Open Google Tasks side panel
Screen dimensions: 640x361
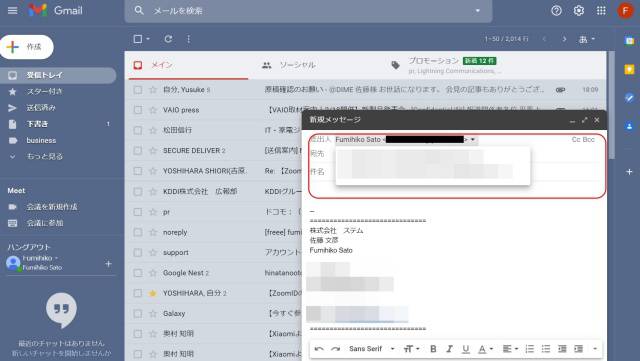click(629, 98)
